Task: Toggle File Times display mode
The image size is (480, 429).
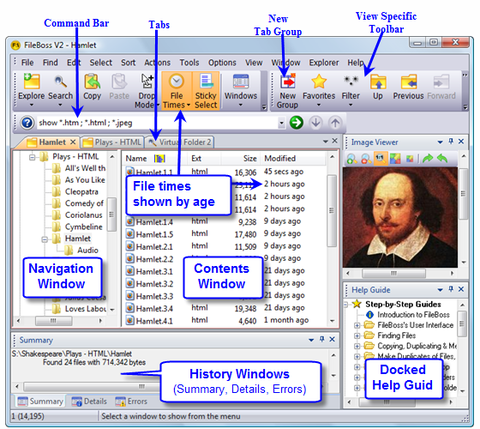Action: 177,91
